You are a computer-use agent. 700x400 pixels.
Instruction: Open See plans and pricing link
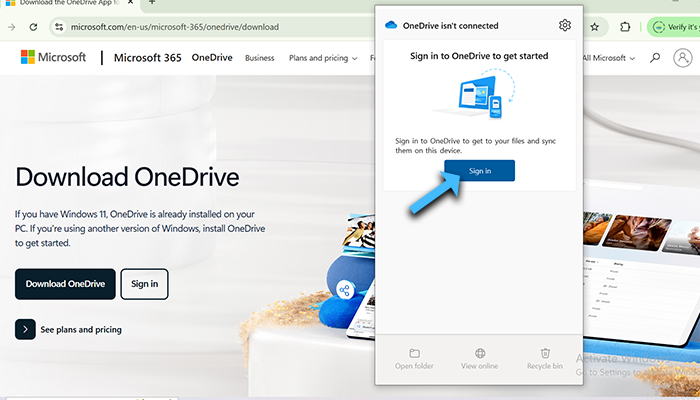point(81,329)
